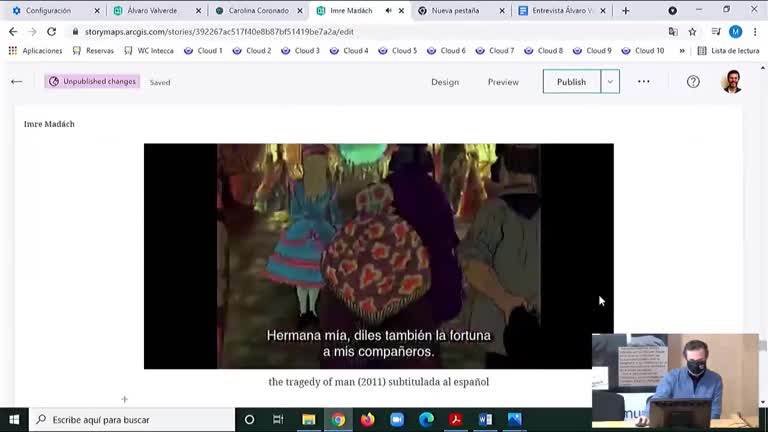Open Zoom from the taskbar
Image resolution: width=768 pixels, height=432 pixels.
coord(397,420)
